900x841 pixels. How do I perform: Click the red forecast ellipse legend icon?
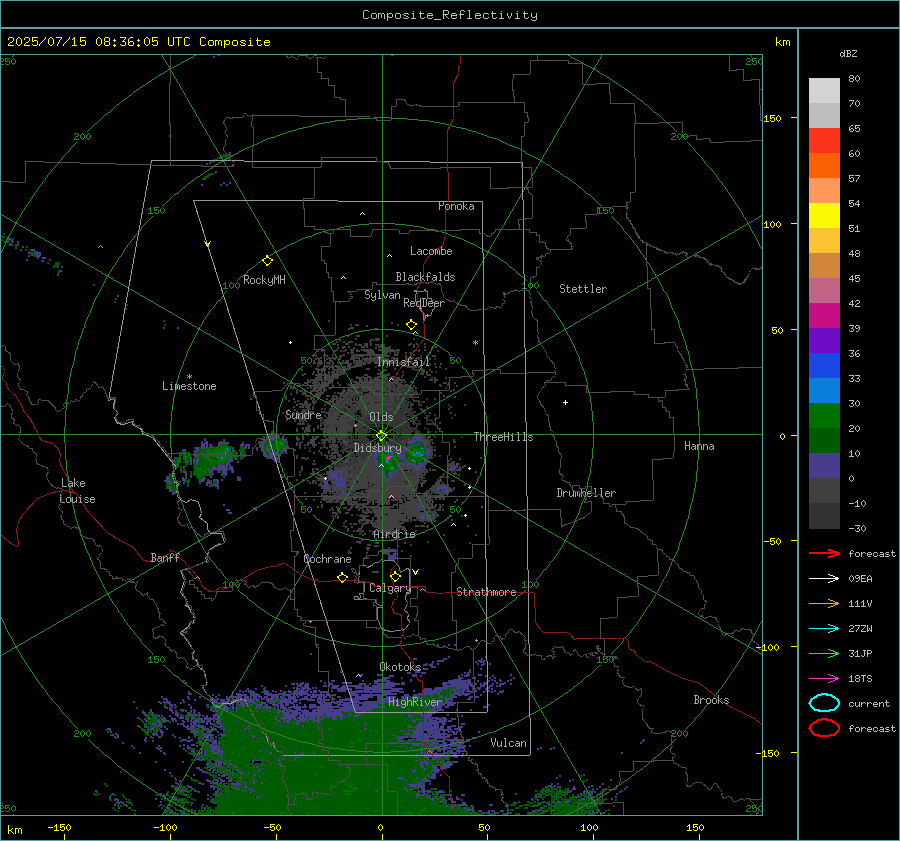(x=824, y=728)
